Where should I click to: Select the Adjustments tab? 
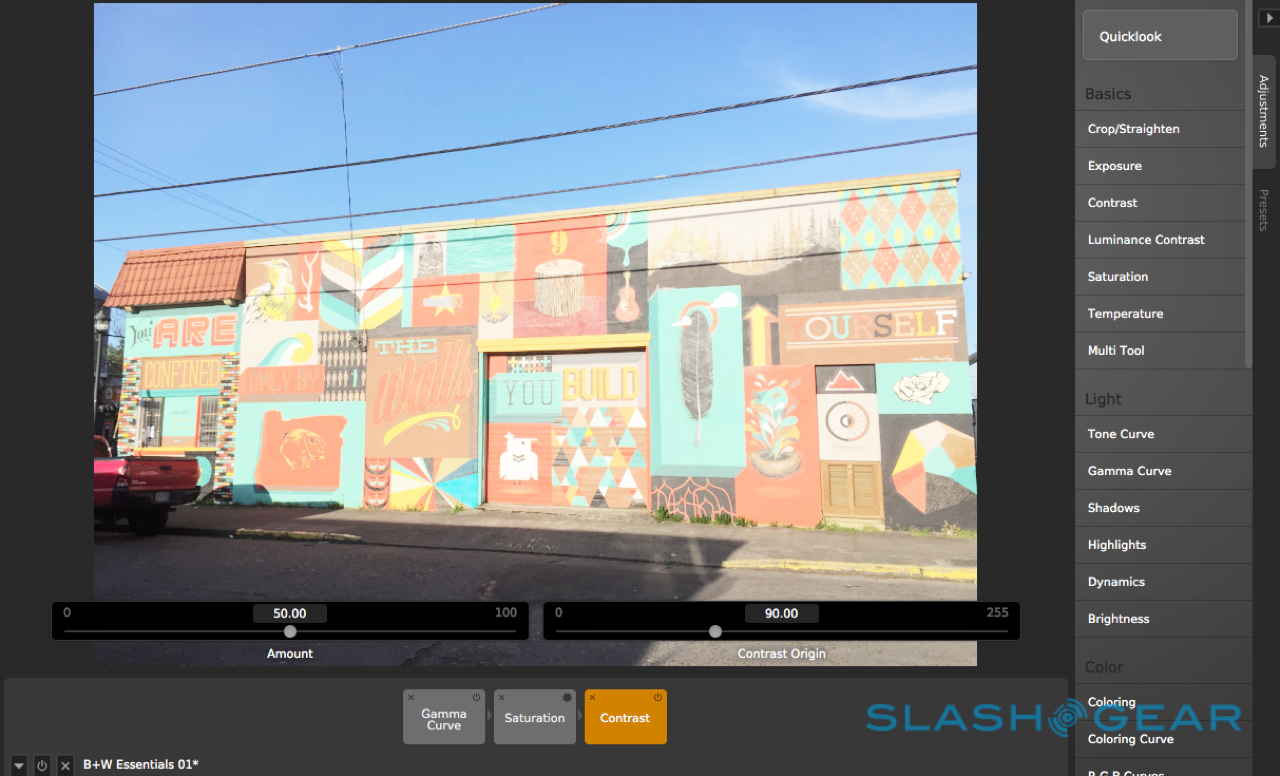[1264, 110]
